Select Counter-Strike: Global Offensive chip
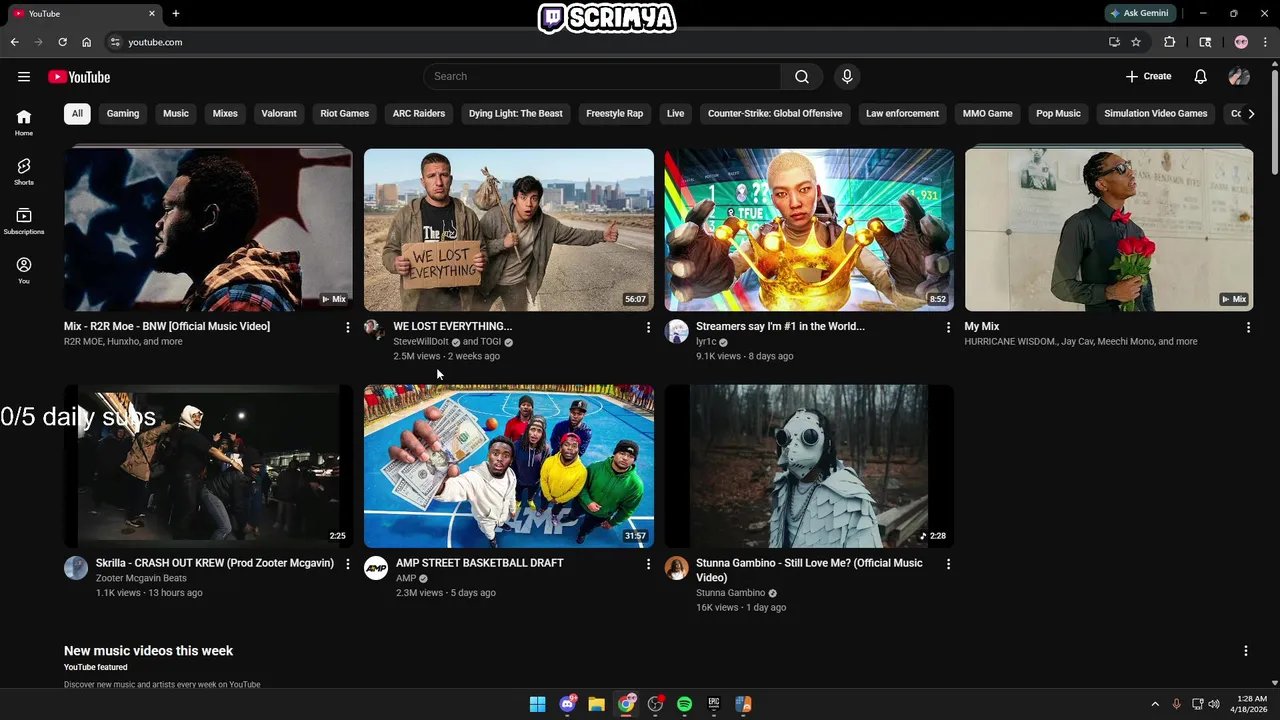1280x720 pixels. coord(775,114)
